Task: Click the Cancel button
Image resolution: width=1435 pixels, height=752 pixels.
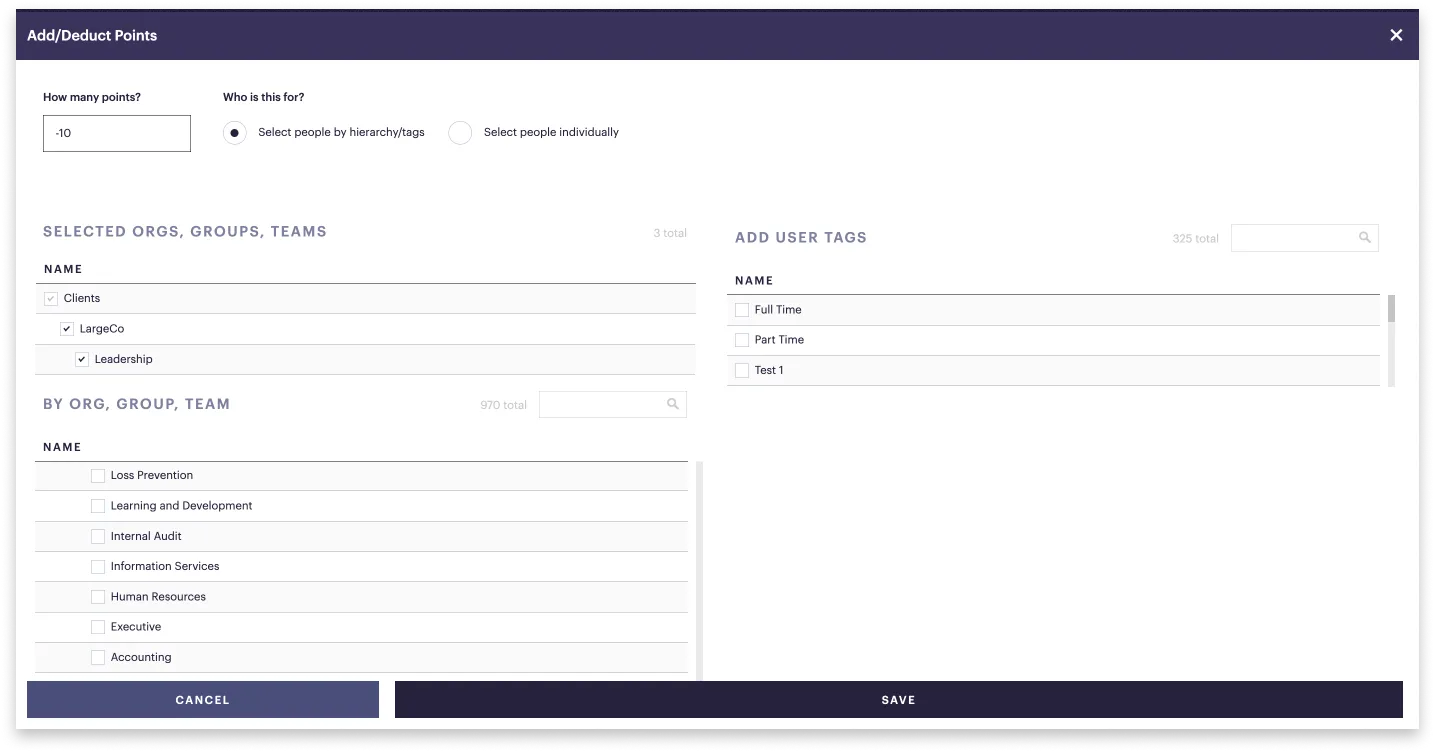Action: pyautogui.click(x=203, y=700)
